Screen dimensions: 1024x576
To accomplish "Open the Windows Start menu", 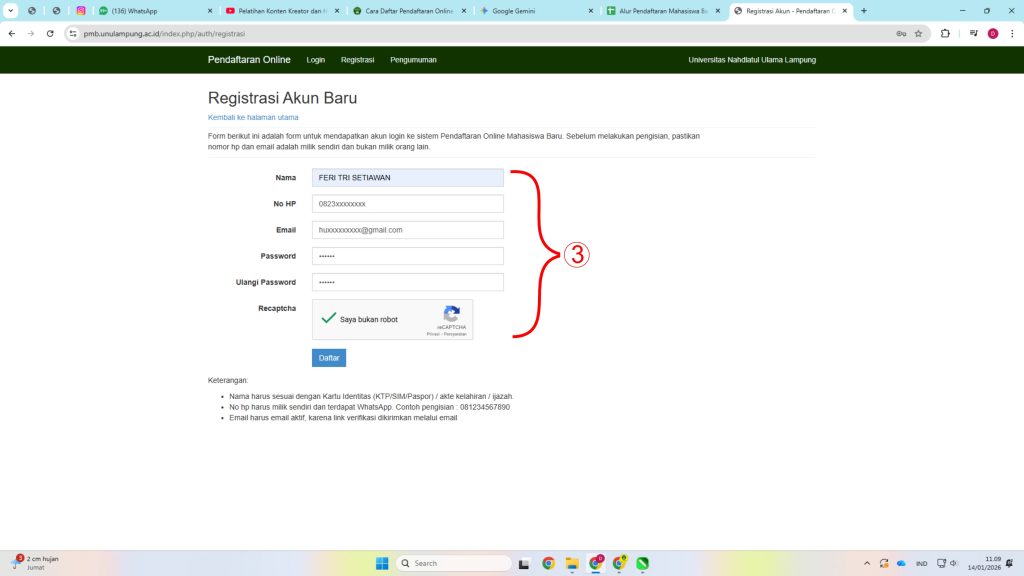I will tap(382, 563).
